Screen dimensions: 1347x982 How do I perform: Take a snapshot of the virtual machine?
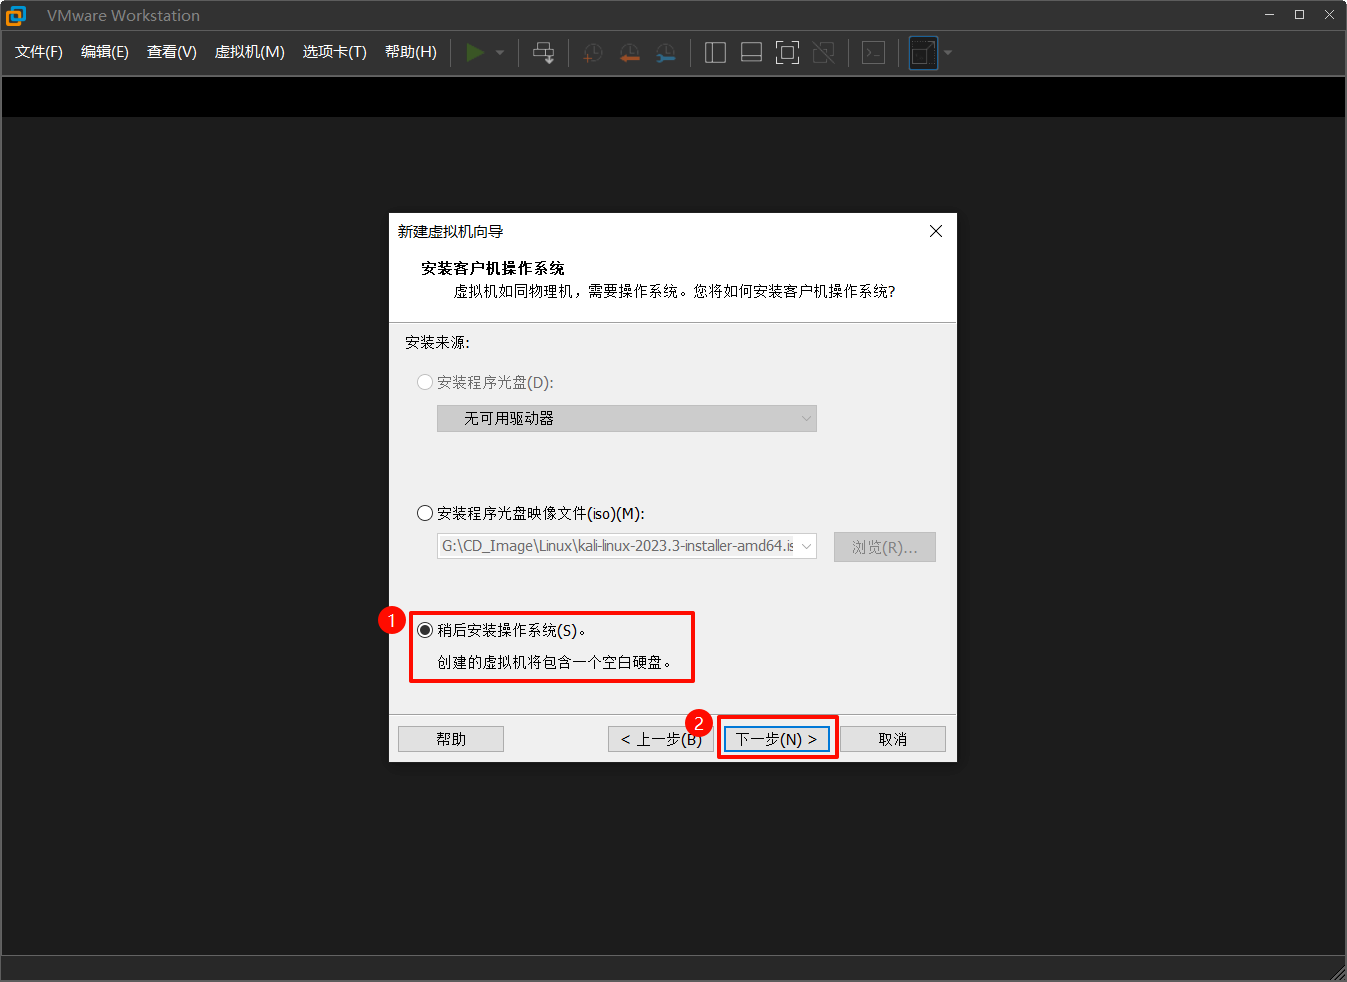592,52
